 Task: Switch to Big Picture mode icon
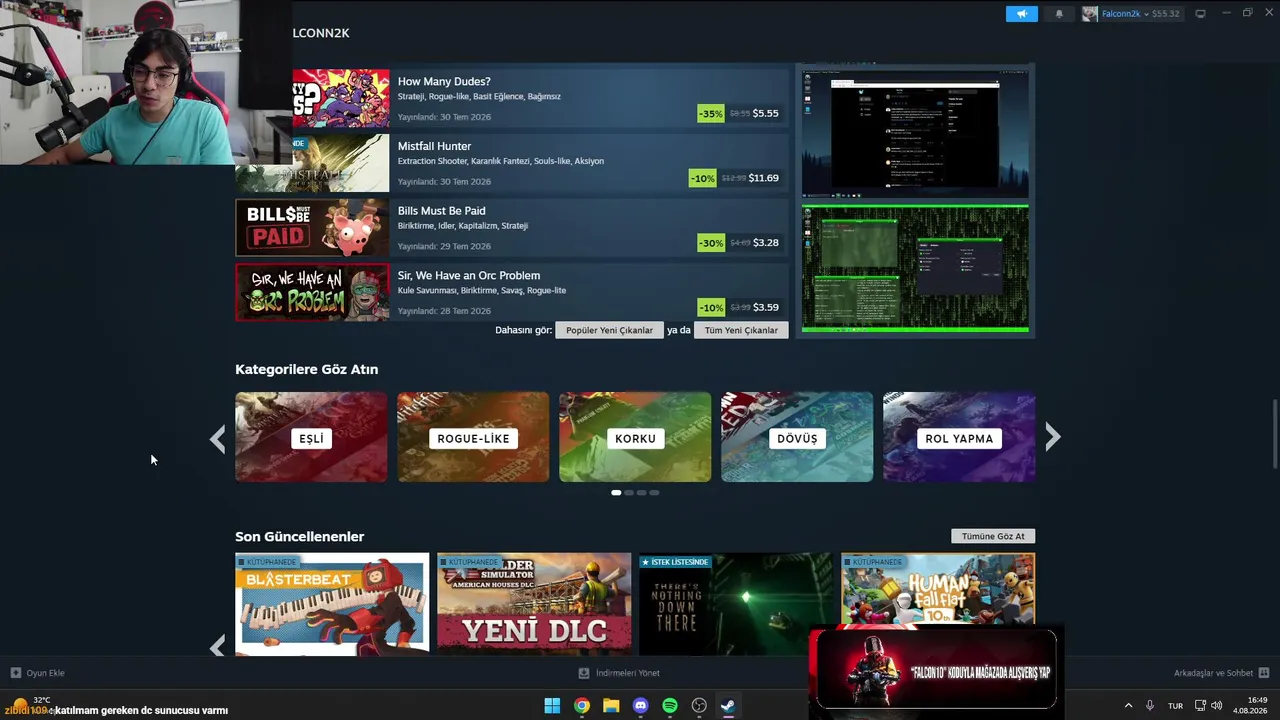pos(1201,14)
